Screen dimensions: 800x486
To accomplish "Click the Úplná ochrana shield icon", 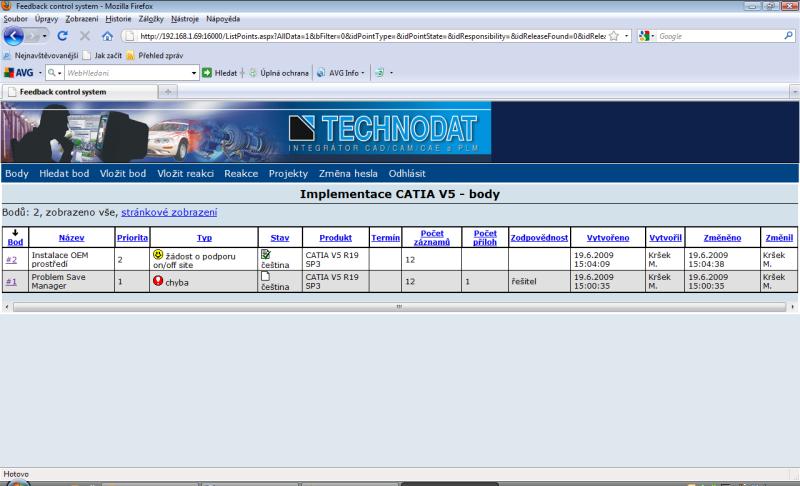I will 253,73.
